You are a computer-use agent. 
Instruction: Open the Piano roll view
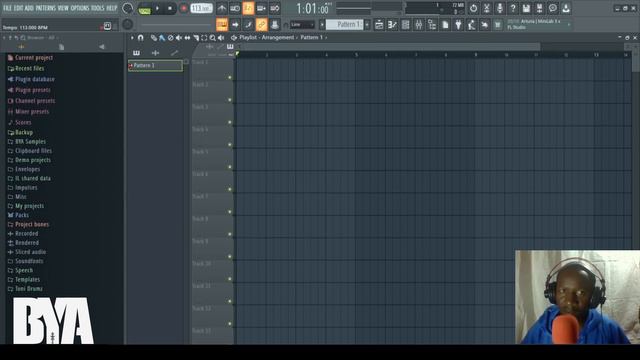pos(392,25)
